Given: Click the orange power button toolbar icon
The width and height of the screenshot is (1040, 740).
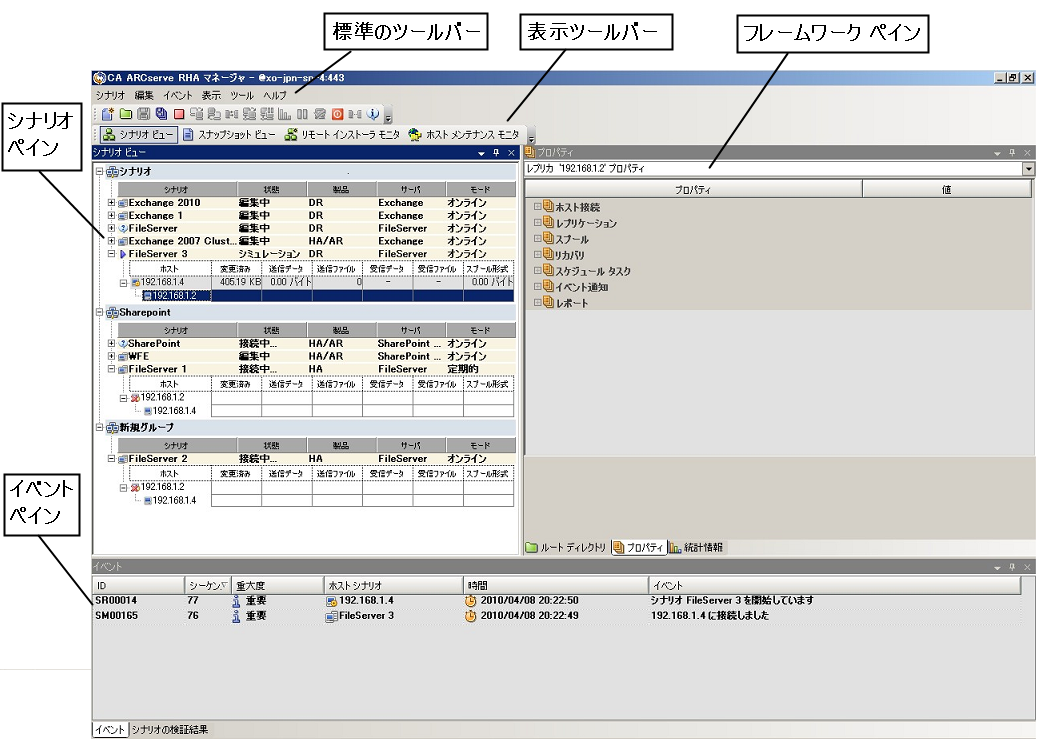Looking at the screenshot, I should click(337, 115).
